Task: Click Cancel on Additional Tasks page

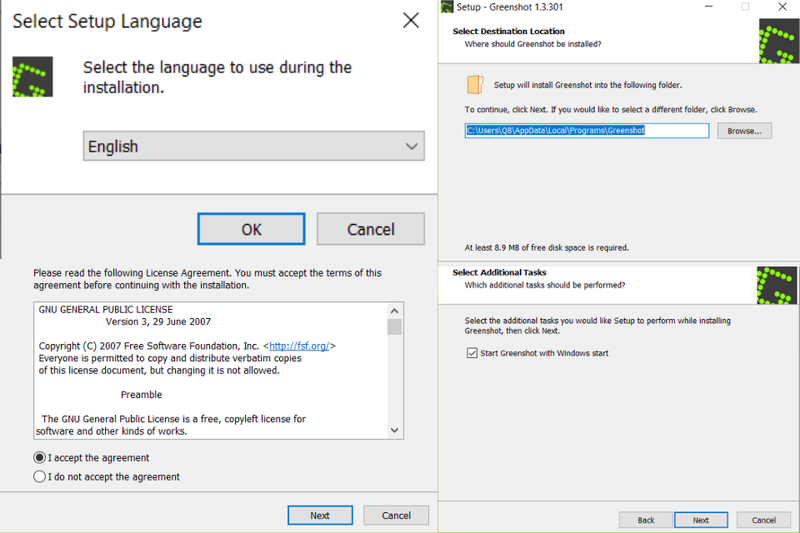Action: coord(763,520)
